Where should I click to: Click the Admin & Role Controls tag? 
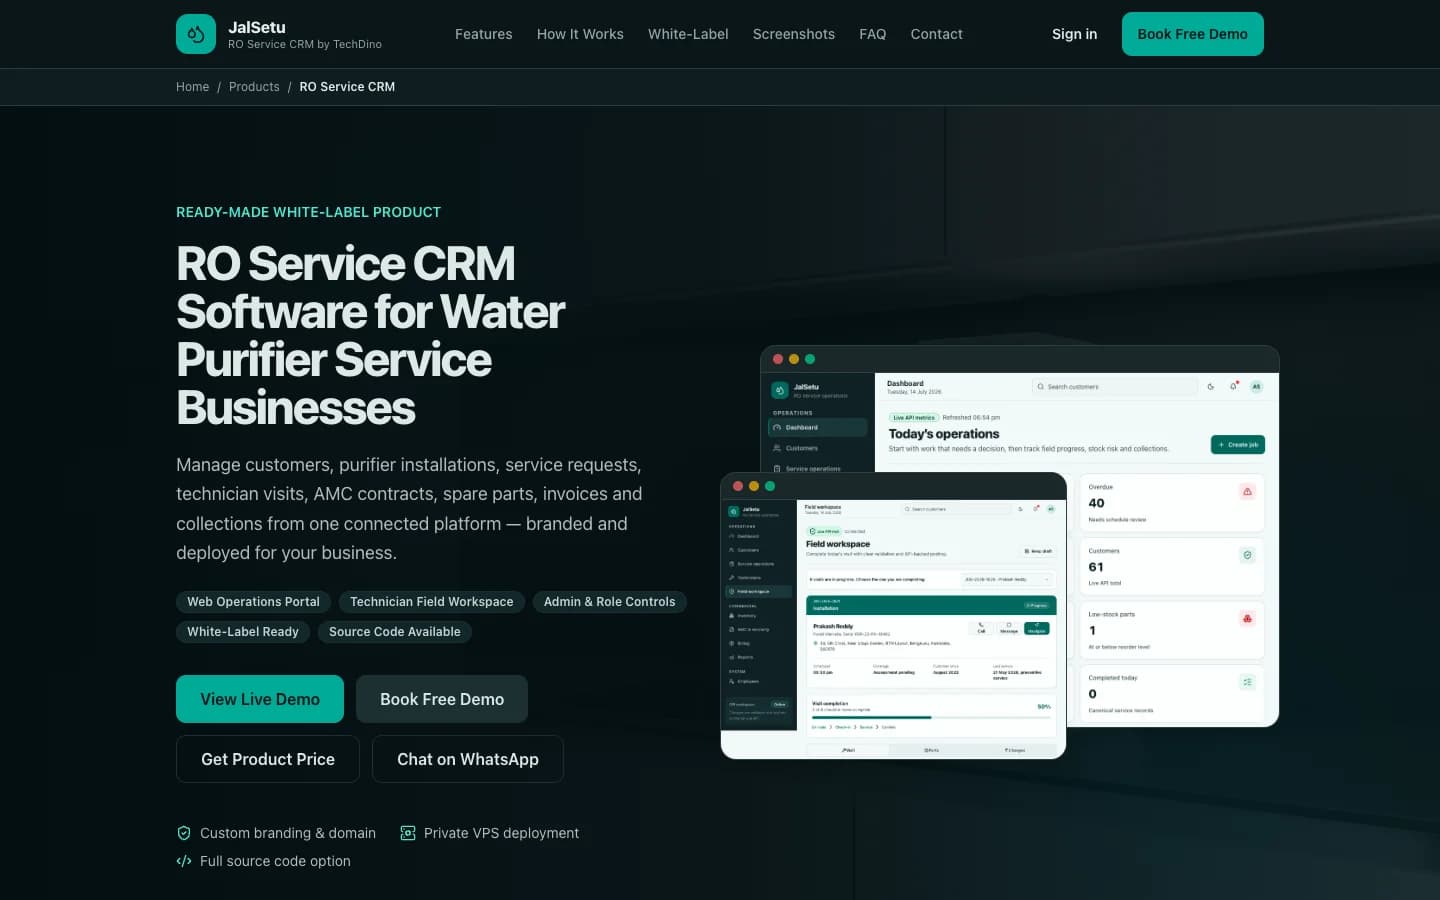tap(610, 602)
